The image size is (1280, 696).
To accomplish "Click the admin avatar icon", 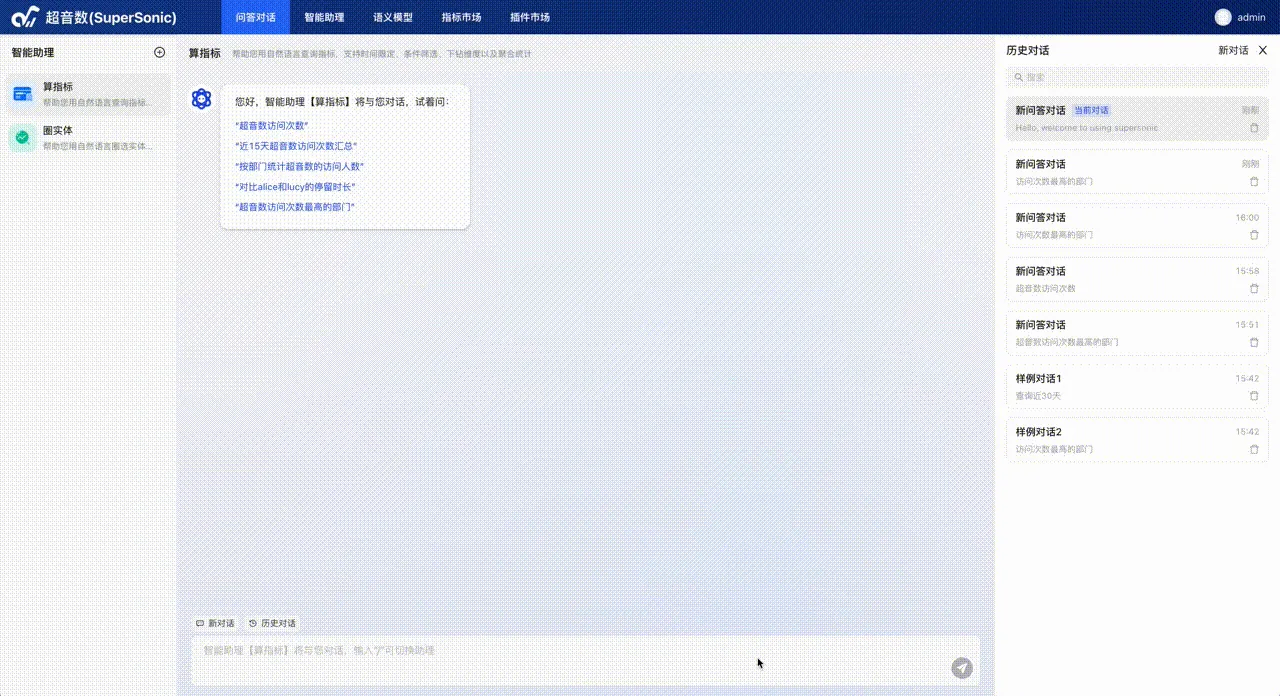I will (1223, 17).
